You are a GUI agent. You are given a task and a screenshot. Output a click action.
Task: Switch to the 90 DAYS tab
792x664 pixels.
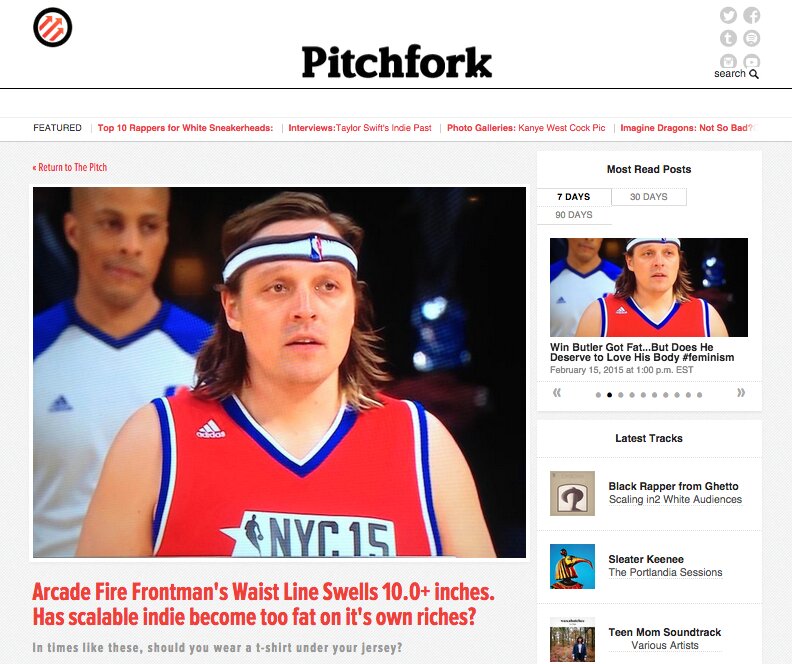coord(574,215)
